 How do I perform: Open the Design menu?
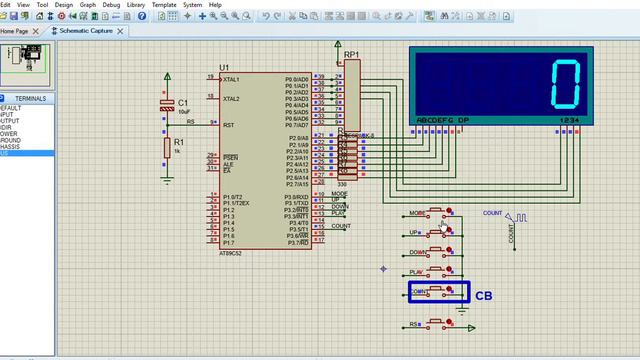click(64, 5)
